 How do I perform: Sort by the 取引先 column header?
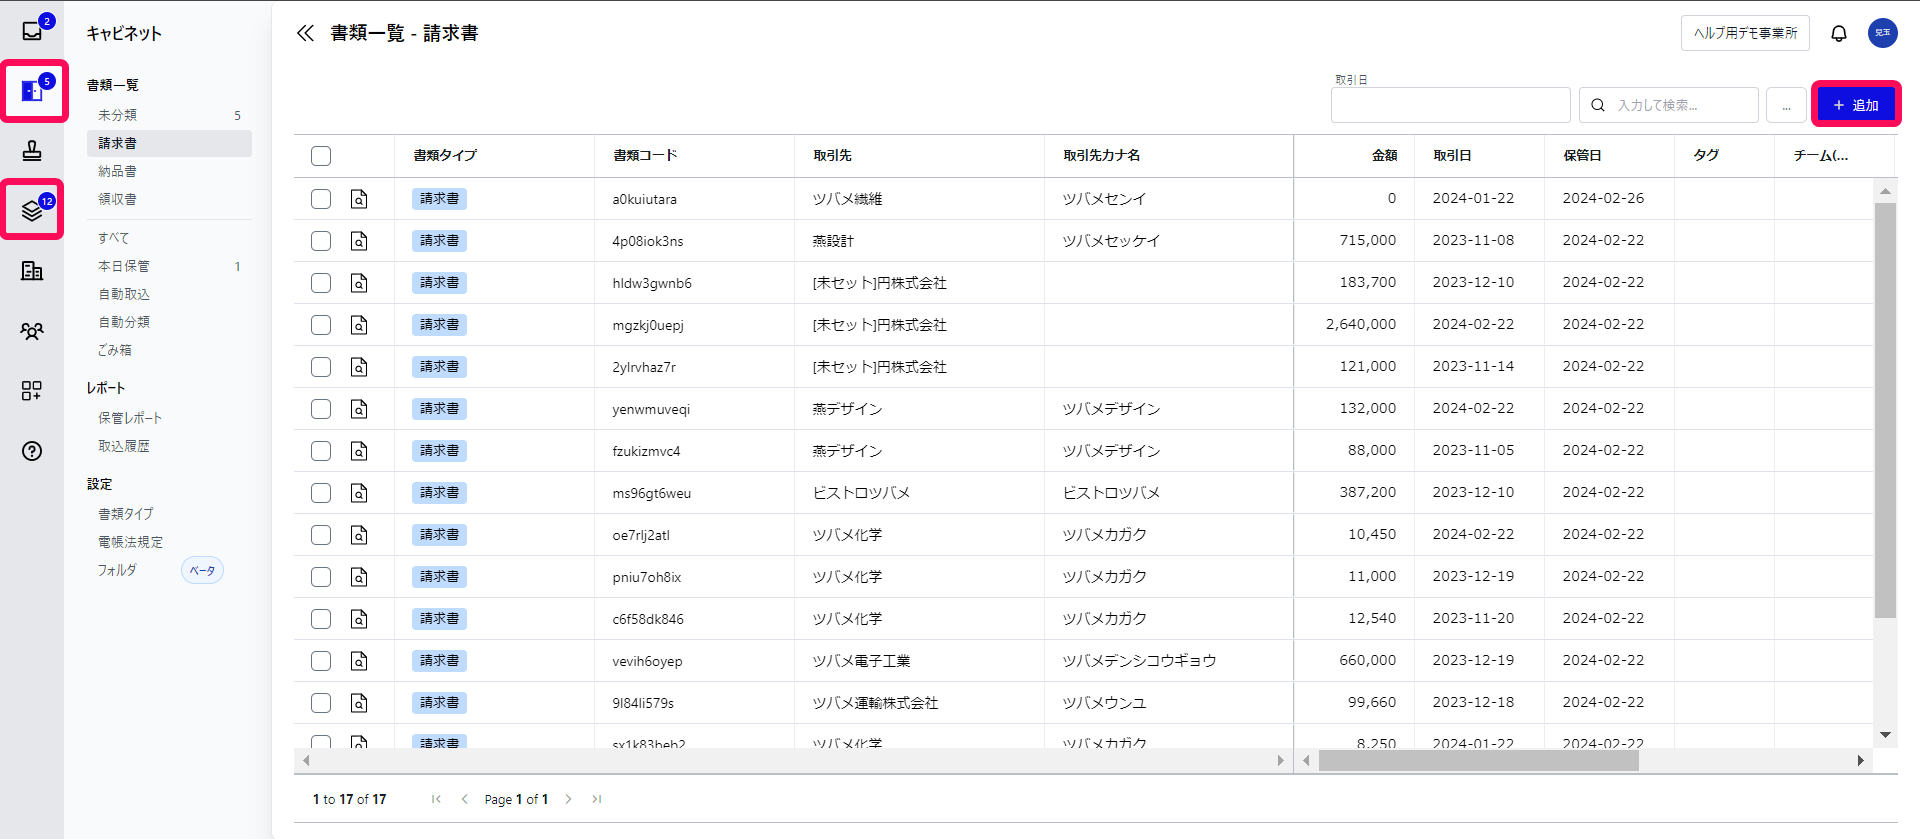(x=832, y=155)
